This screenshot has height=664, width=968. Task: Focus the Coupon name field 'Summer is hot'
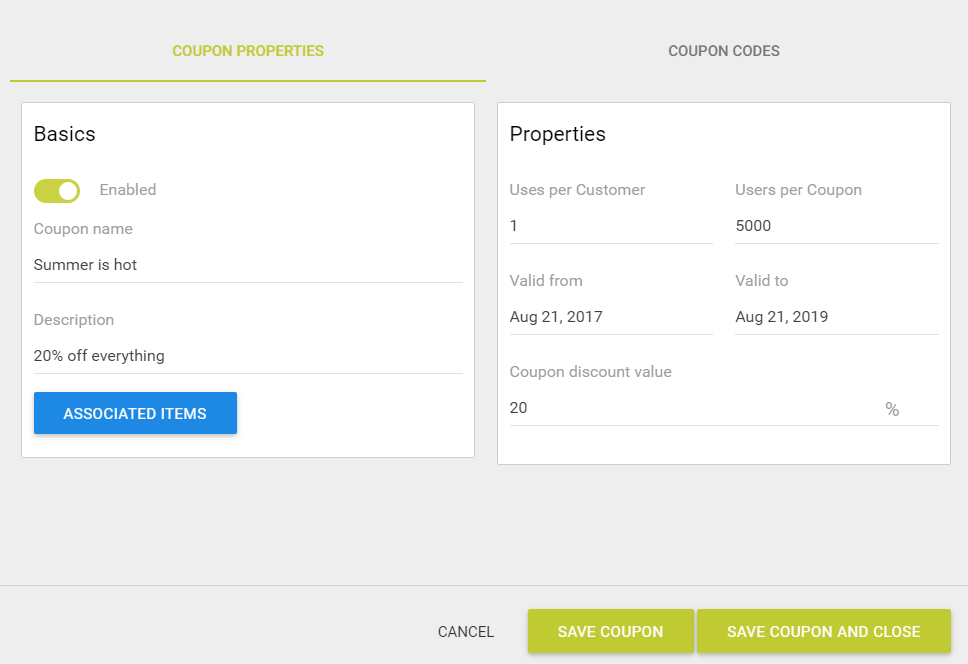(248, 265)
